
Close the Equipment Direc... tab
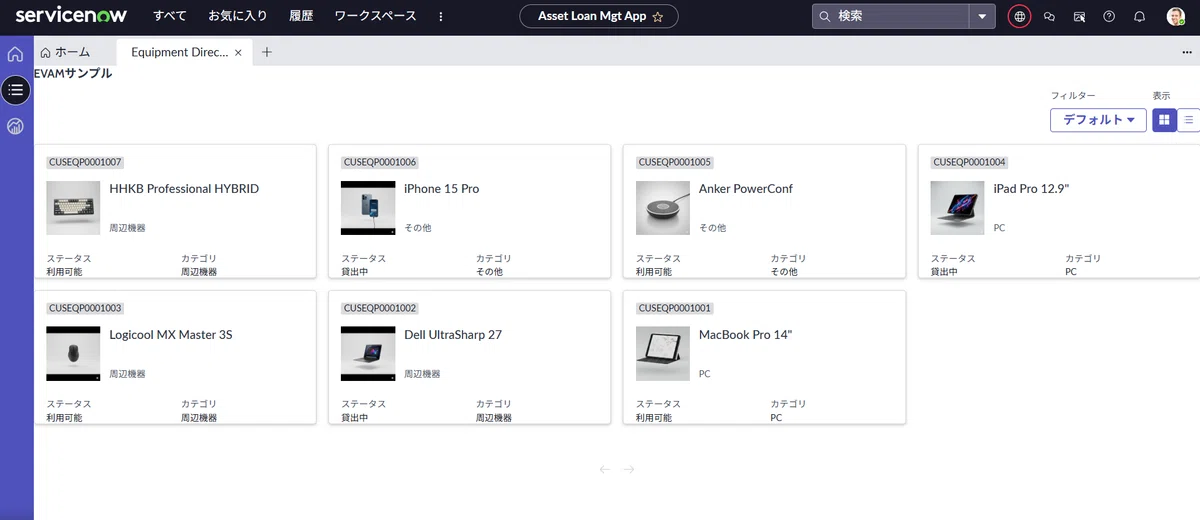click(x=238, y=53)
